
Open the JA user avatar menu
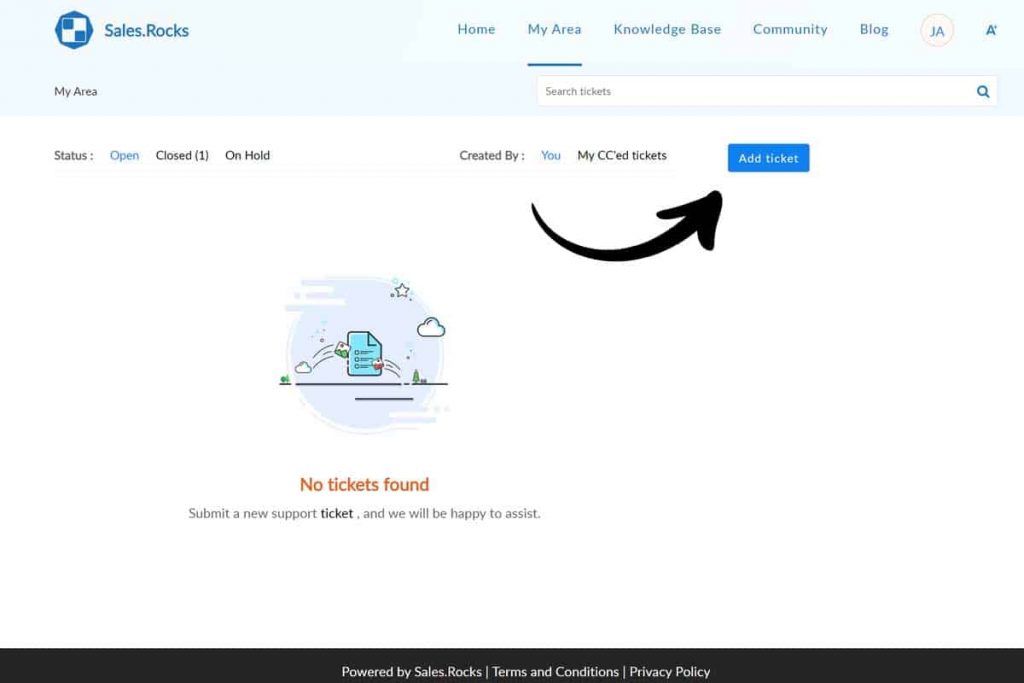pos(937,31)
